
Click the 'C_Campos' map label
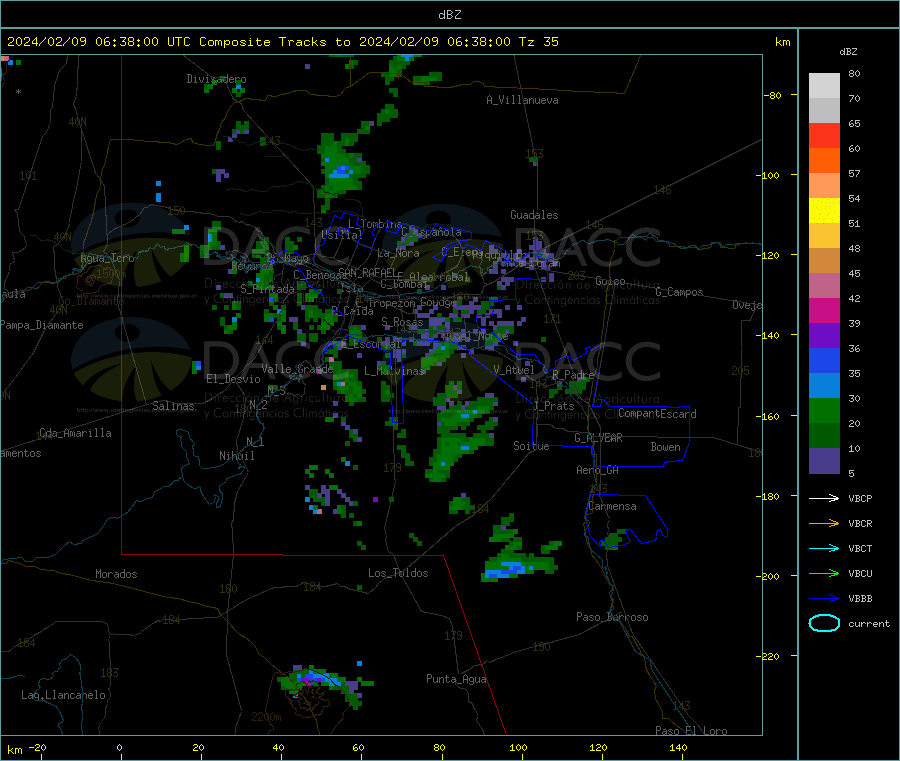[x=679, y=292]
